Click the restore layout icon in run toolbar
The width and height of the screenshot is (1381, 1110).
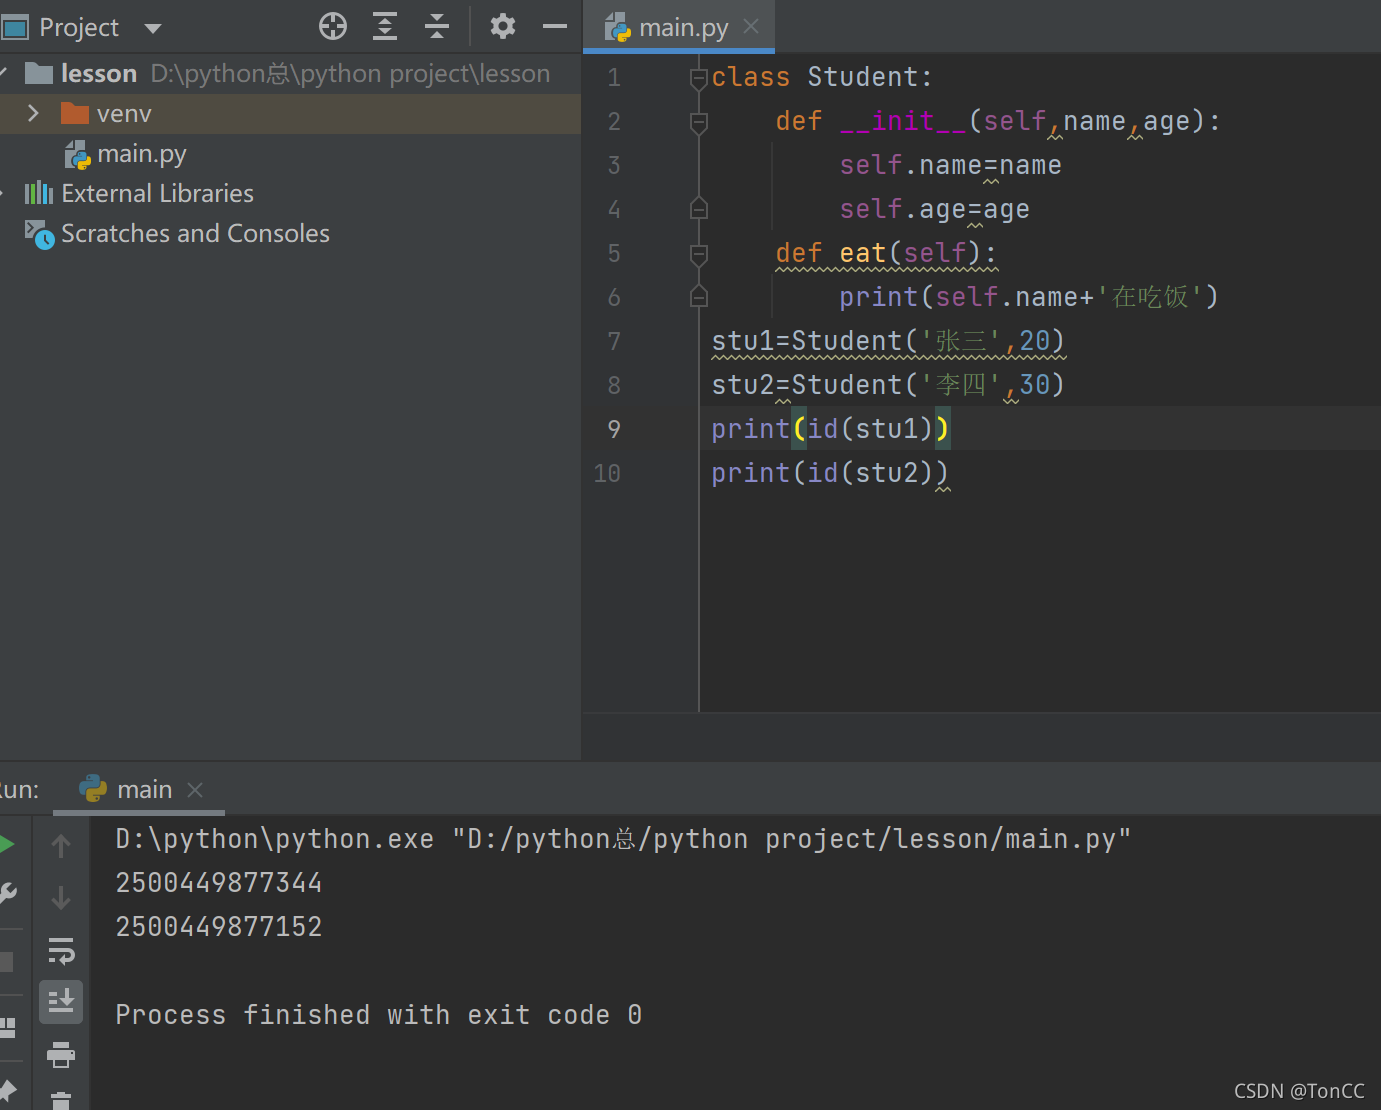7,1027
